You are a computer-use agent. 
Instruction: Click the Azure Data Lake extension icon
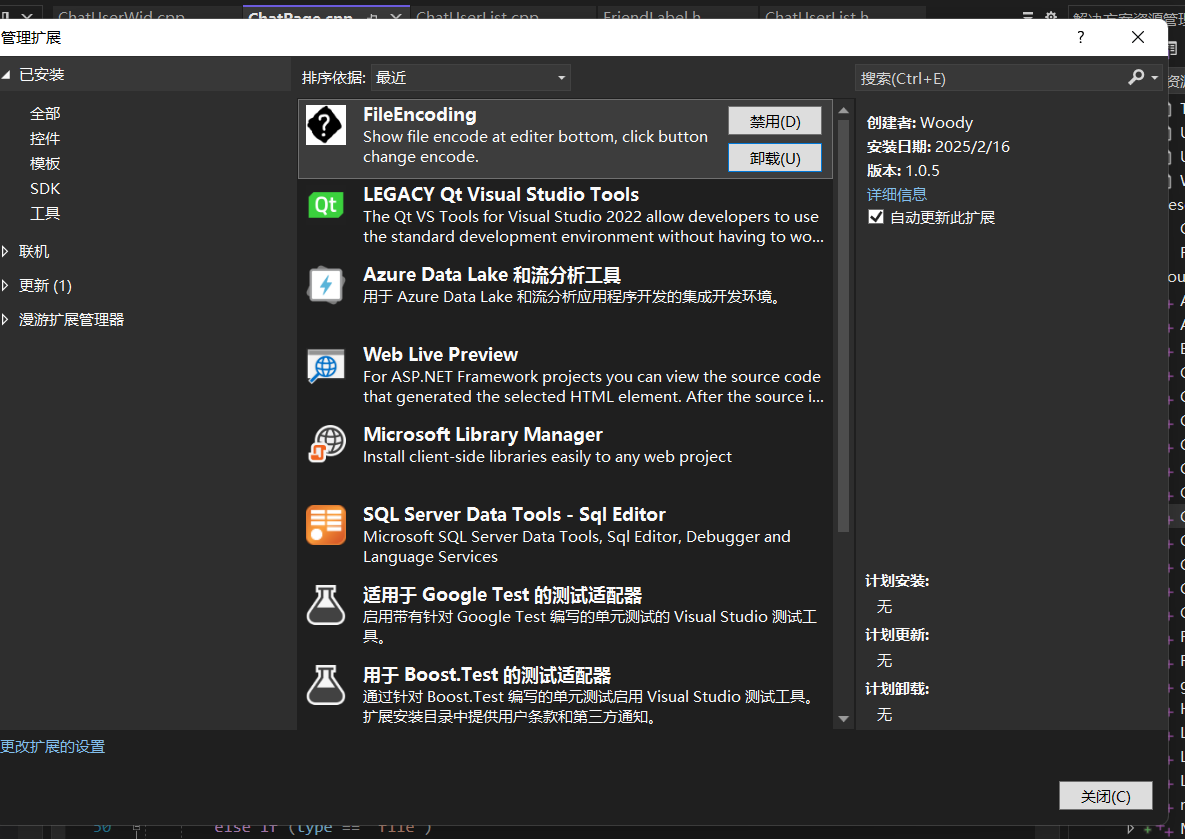[326, 285]
